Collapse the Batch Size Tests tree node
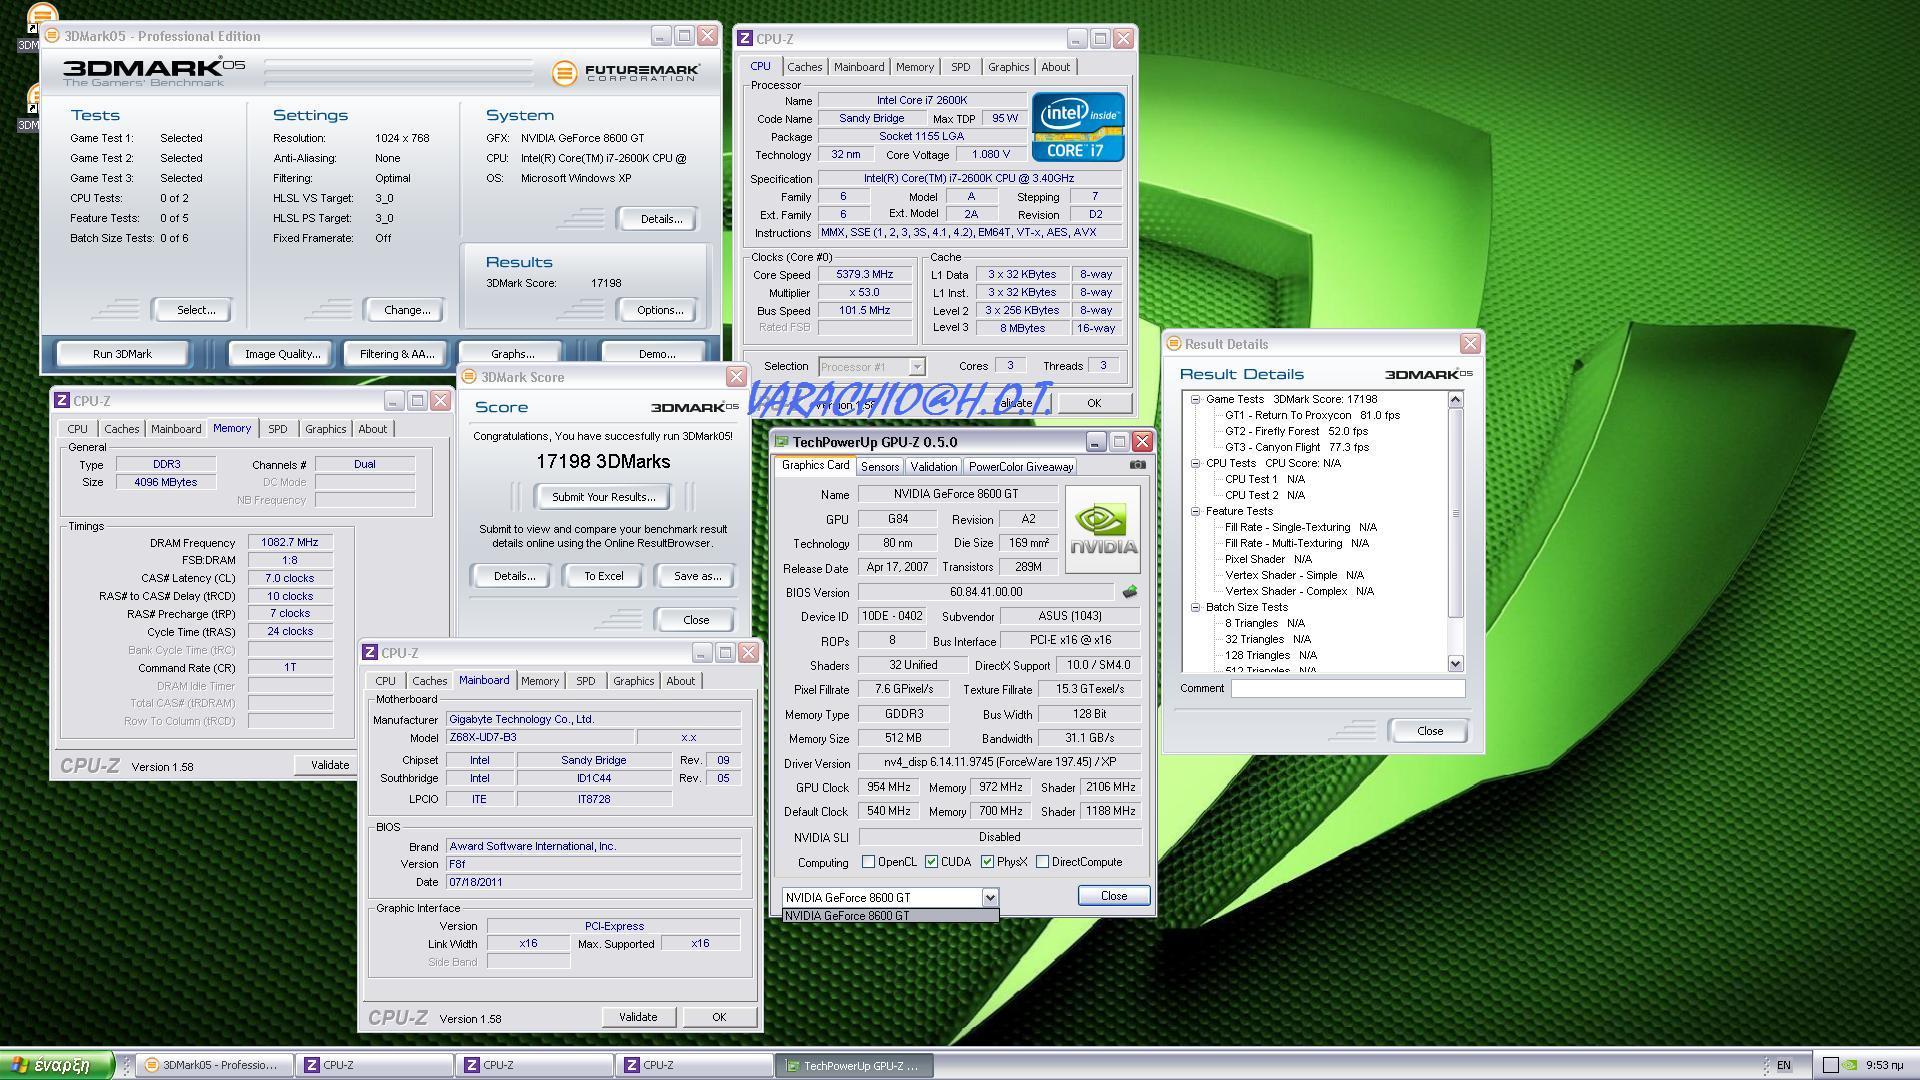 tap(1195, 607)
